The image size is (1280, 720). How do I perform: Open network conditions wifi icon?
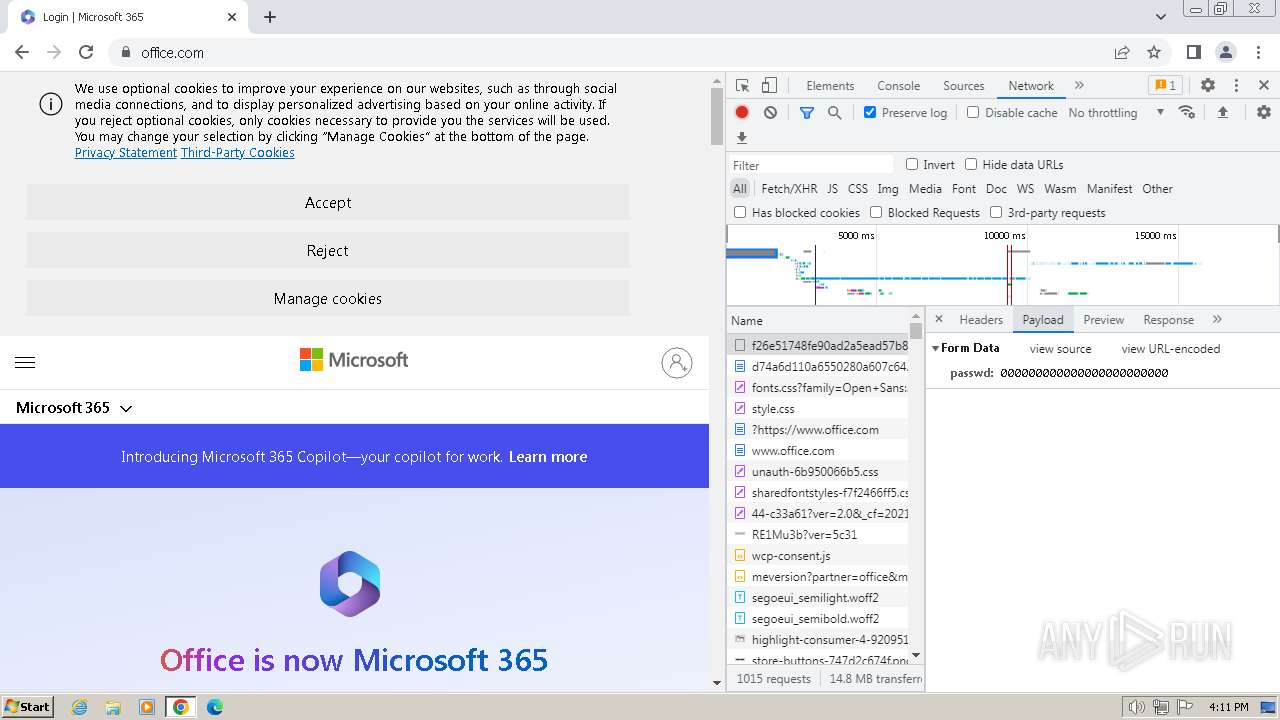pyautogui.click(x=1187, y=112)
